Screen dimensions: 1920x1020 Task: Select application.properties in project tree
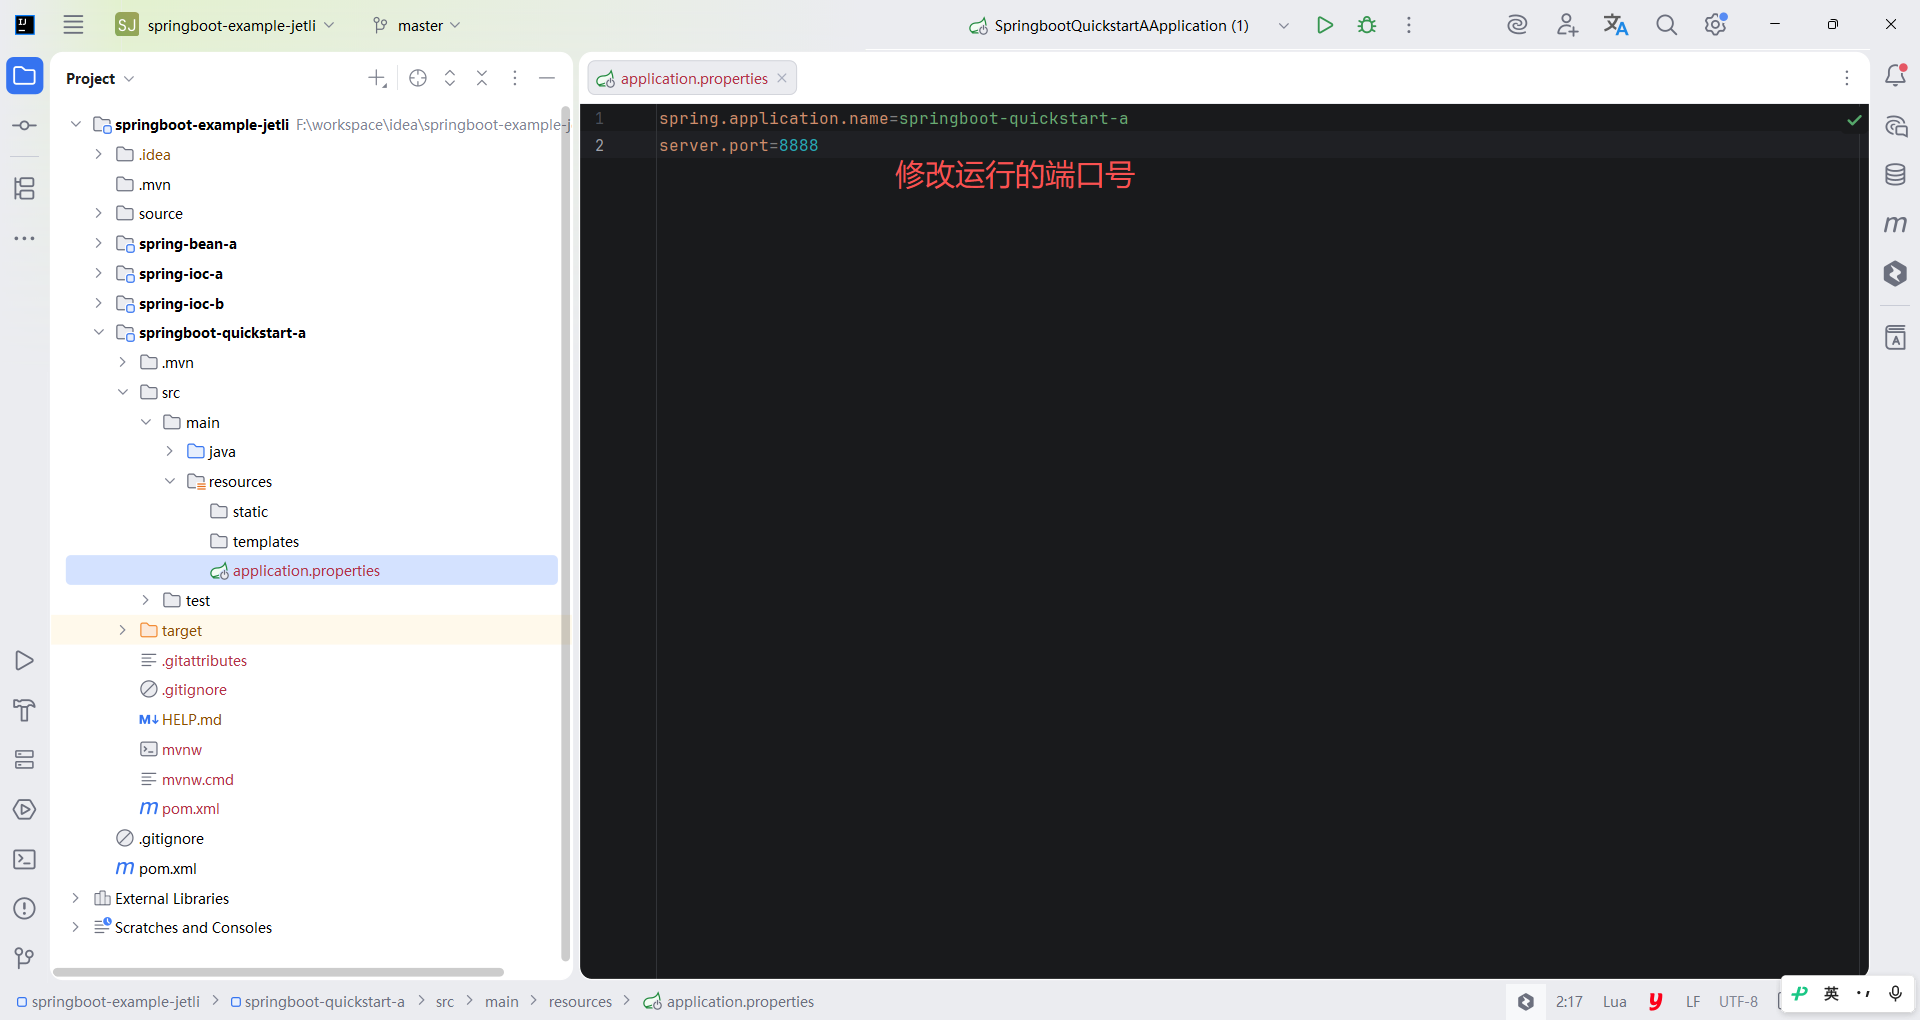[x=311, y=570]
